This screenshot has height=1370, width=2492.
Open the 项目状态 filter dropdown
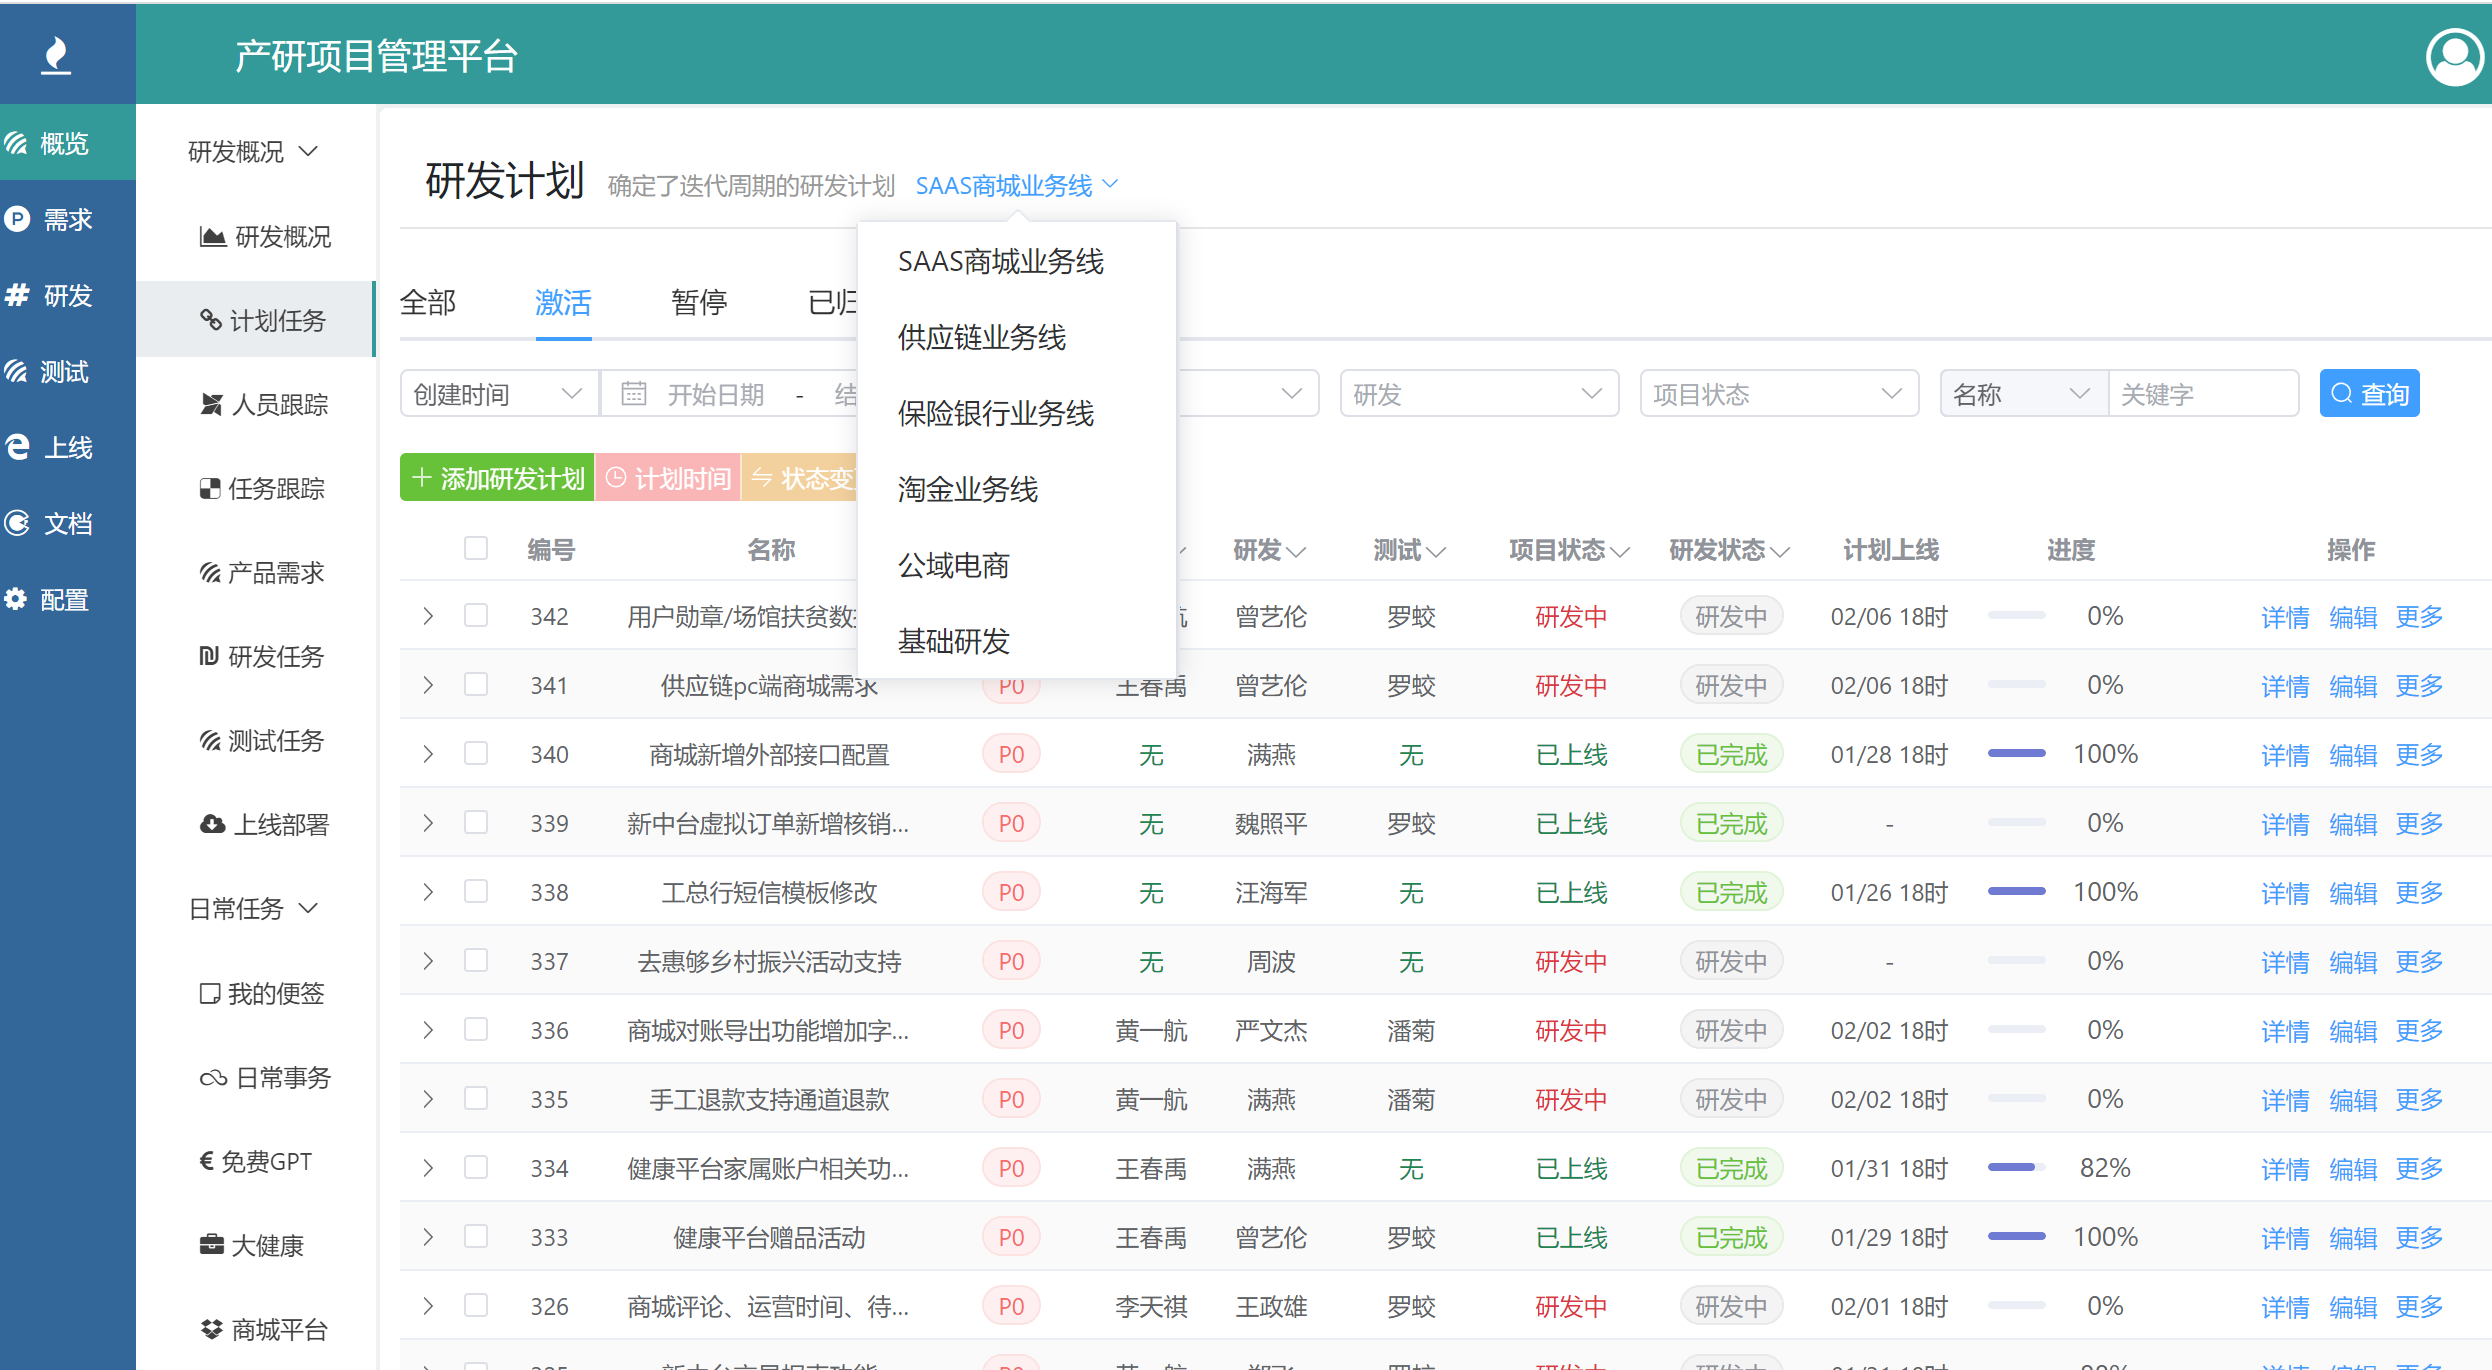click(x=1779, y=394)
